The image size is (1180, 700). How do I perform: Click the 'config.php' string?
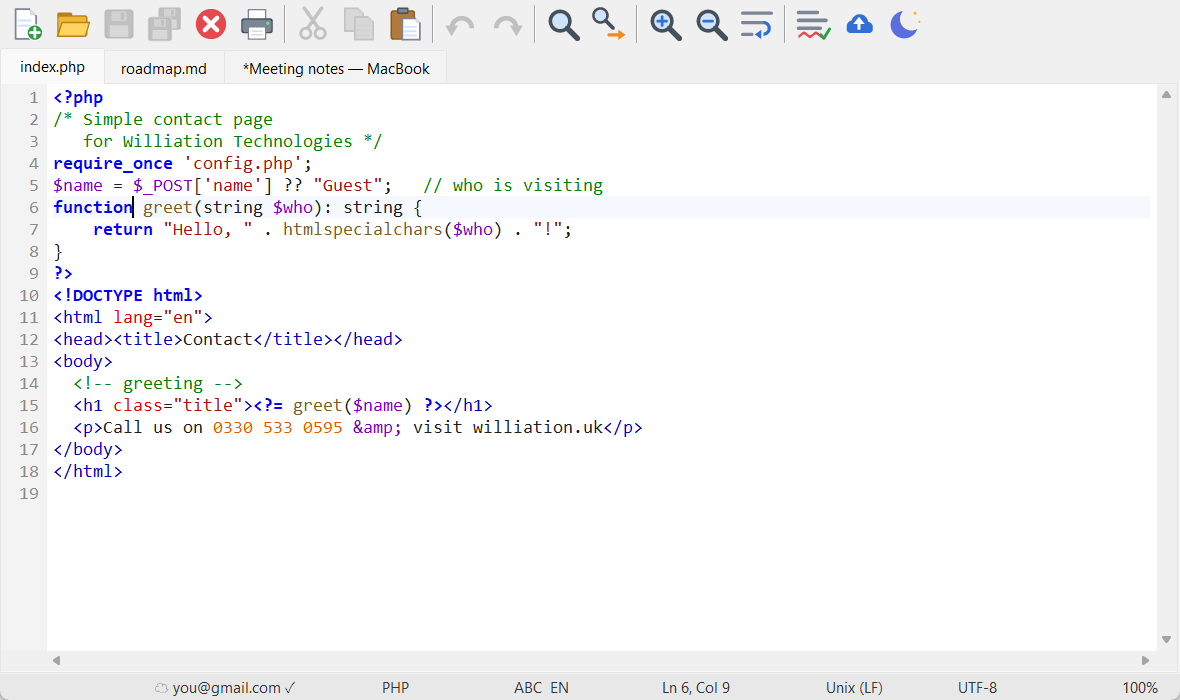(243, 163)
